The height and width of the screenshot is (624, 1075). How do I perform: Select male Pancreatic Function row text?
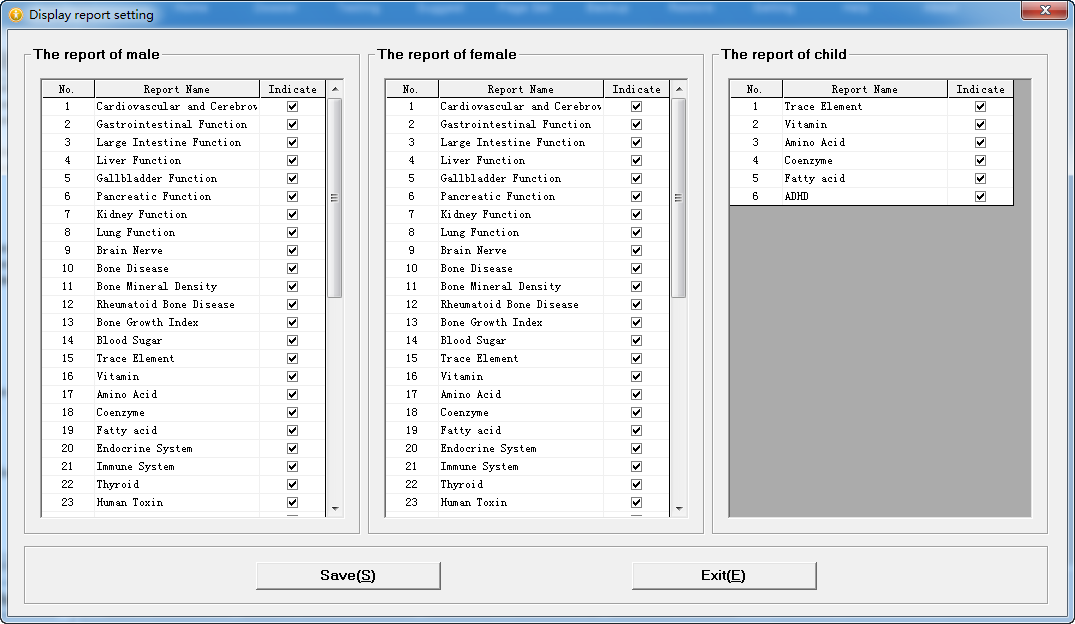[154, 196]
